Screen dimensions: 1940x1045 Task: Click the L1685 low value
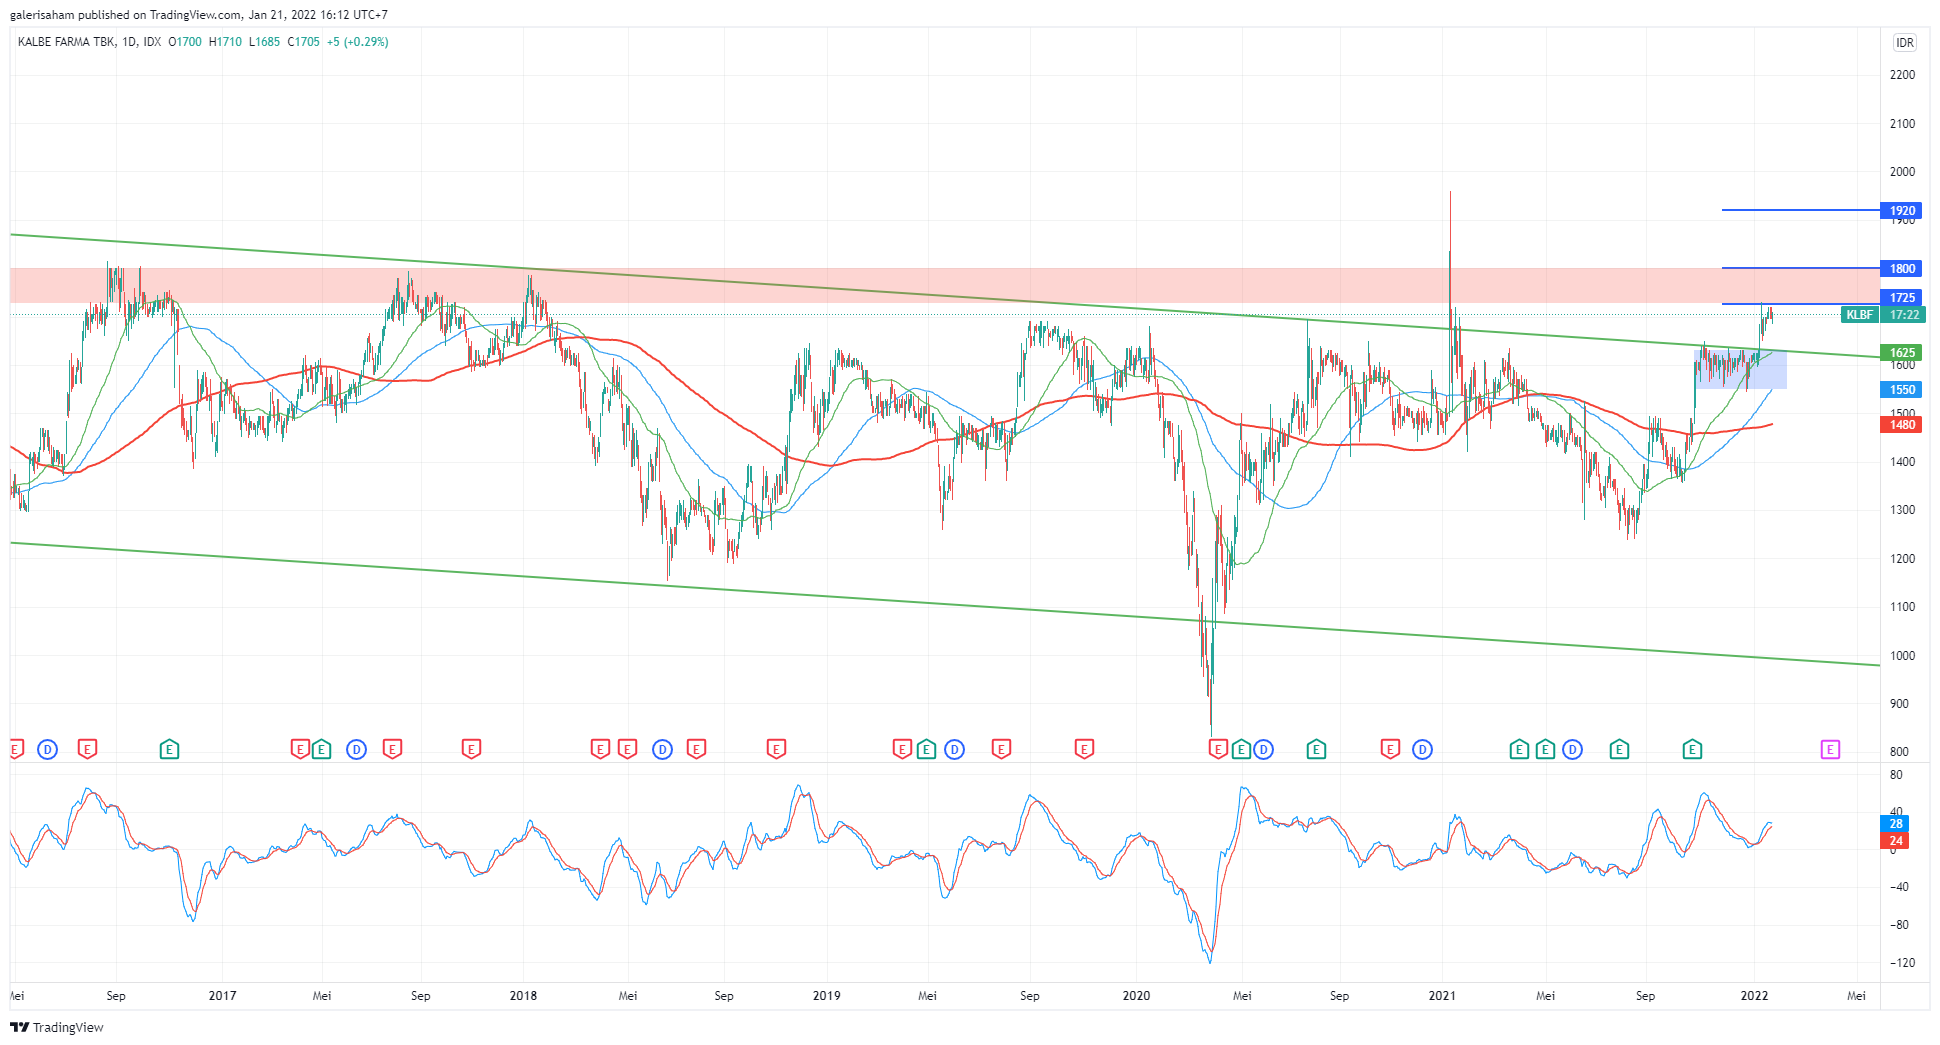pos(264,42)
